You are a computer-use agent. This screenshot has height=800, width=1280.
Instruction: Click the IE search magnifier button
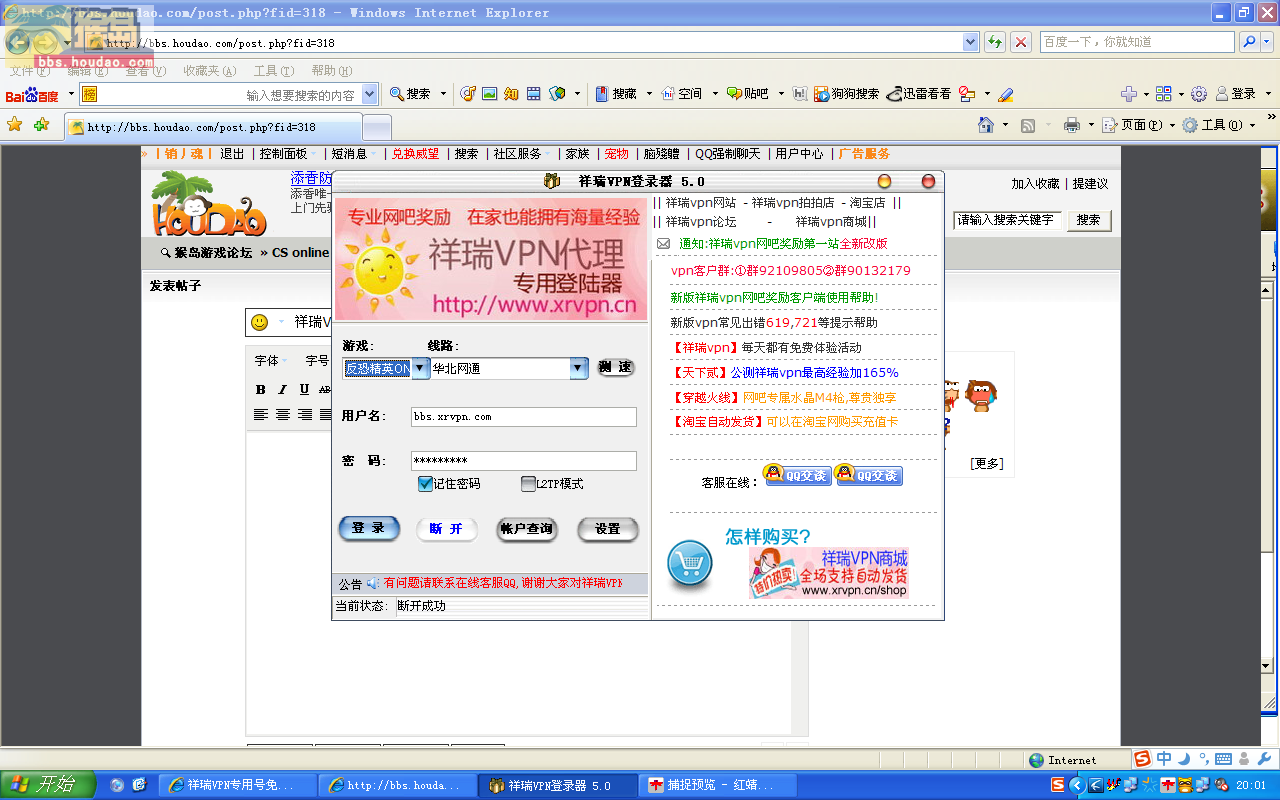[1249, 42]
